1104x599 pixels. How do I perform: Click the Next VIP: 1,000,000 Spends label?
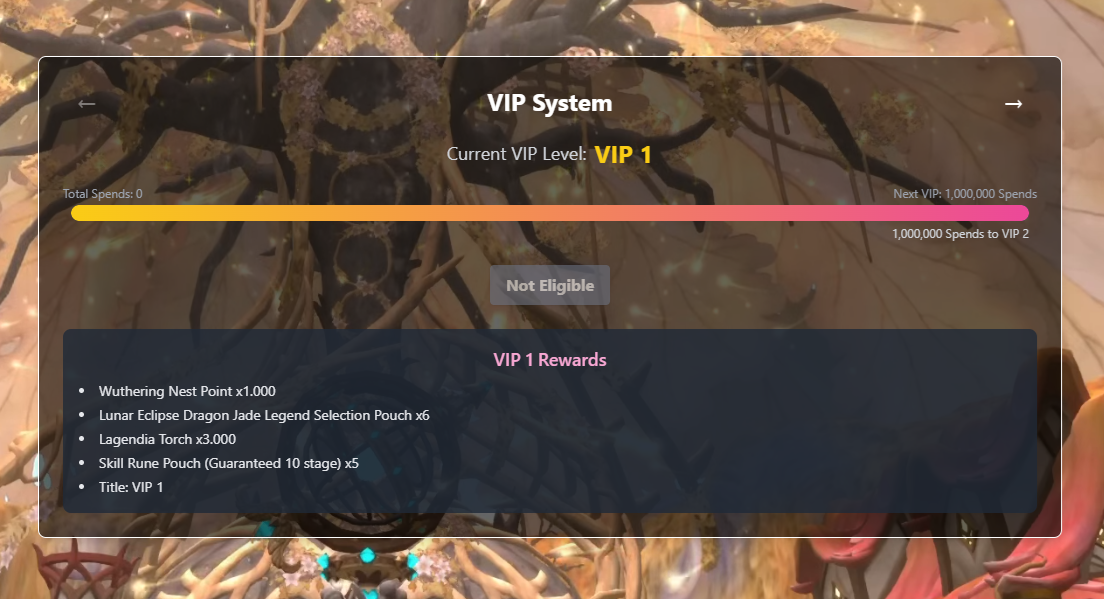pos(965,194)
